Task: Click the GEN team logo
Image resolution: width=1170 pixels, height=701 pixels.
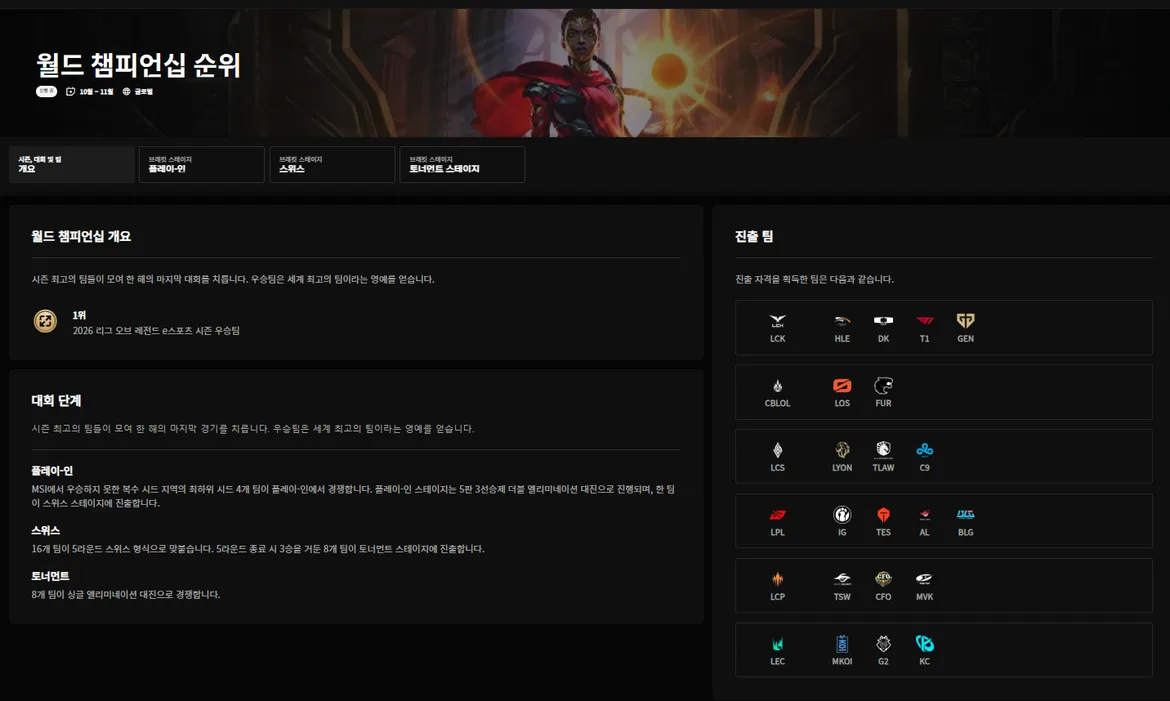Action: click(x=966, y=321)
